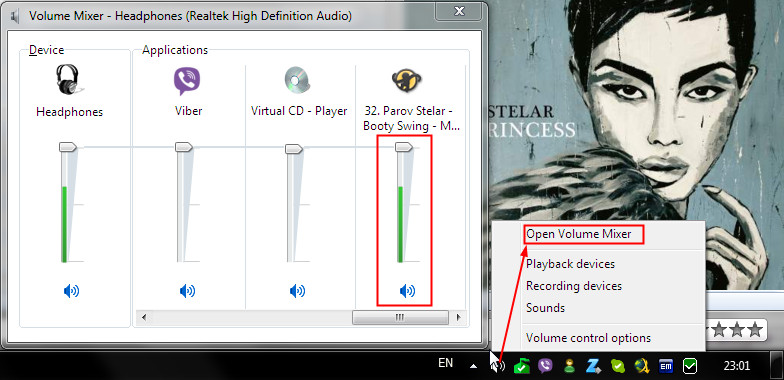Click the volume speaker tray icon
Viewport: 784px width, 380px height.
coord(498,366)
